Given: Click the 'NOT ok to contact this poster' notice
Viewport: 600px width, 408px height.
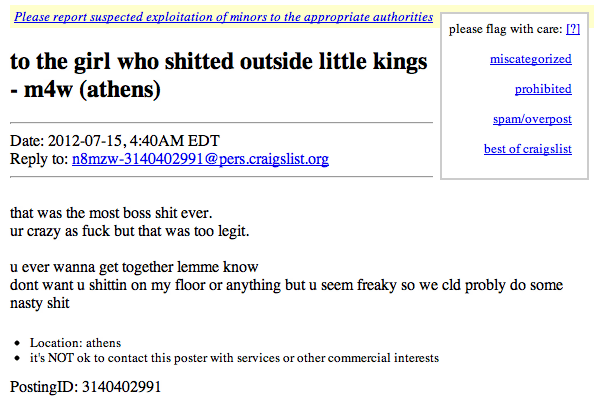Looking at the screenshot, I should (x=234, y=357).
